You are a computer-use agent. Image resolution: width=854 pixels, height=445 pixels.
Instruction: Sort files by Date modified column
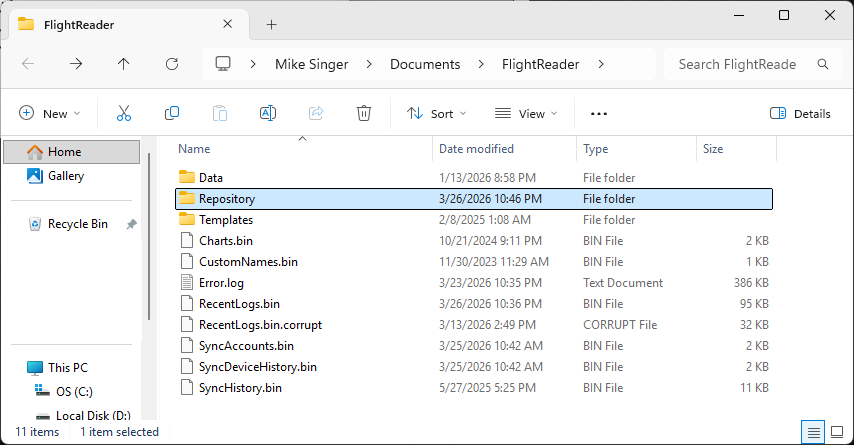476,149
